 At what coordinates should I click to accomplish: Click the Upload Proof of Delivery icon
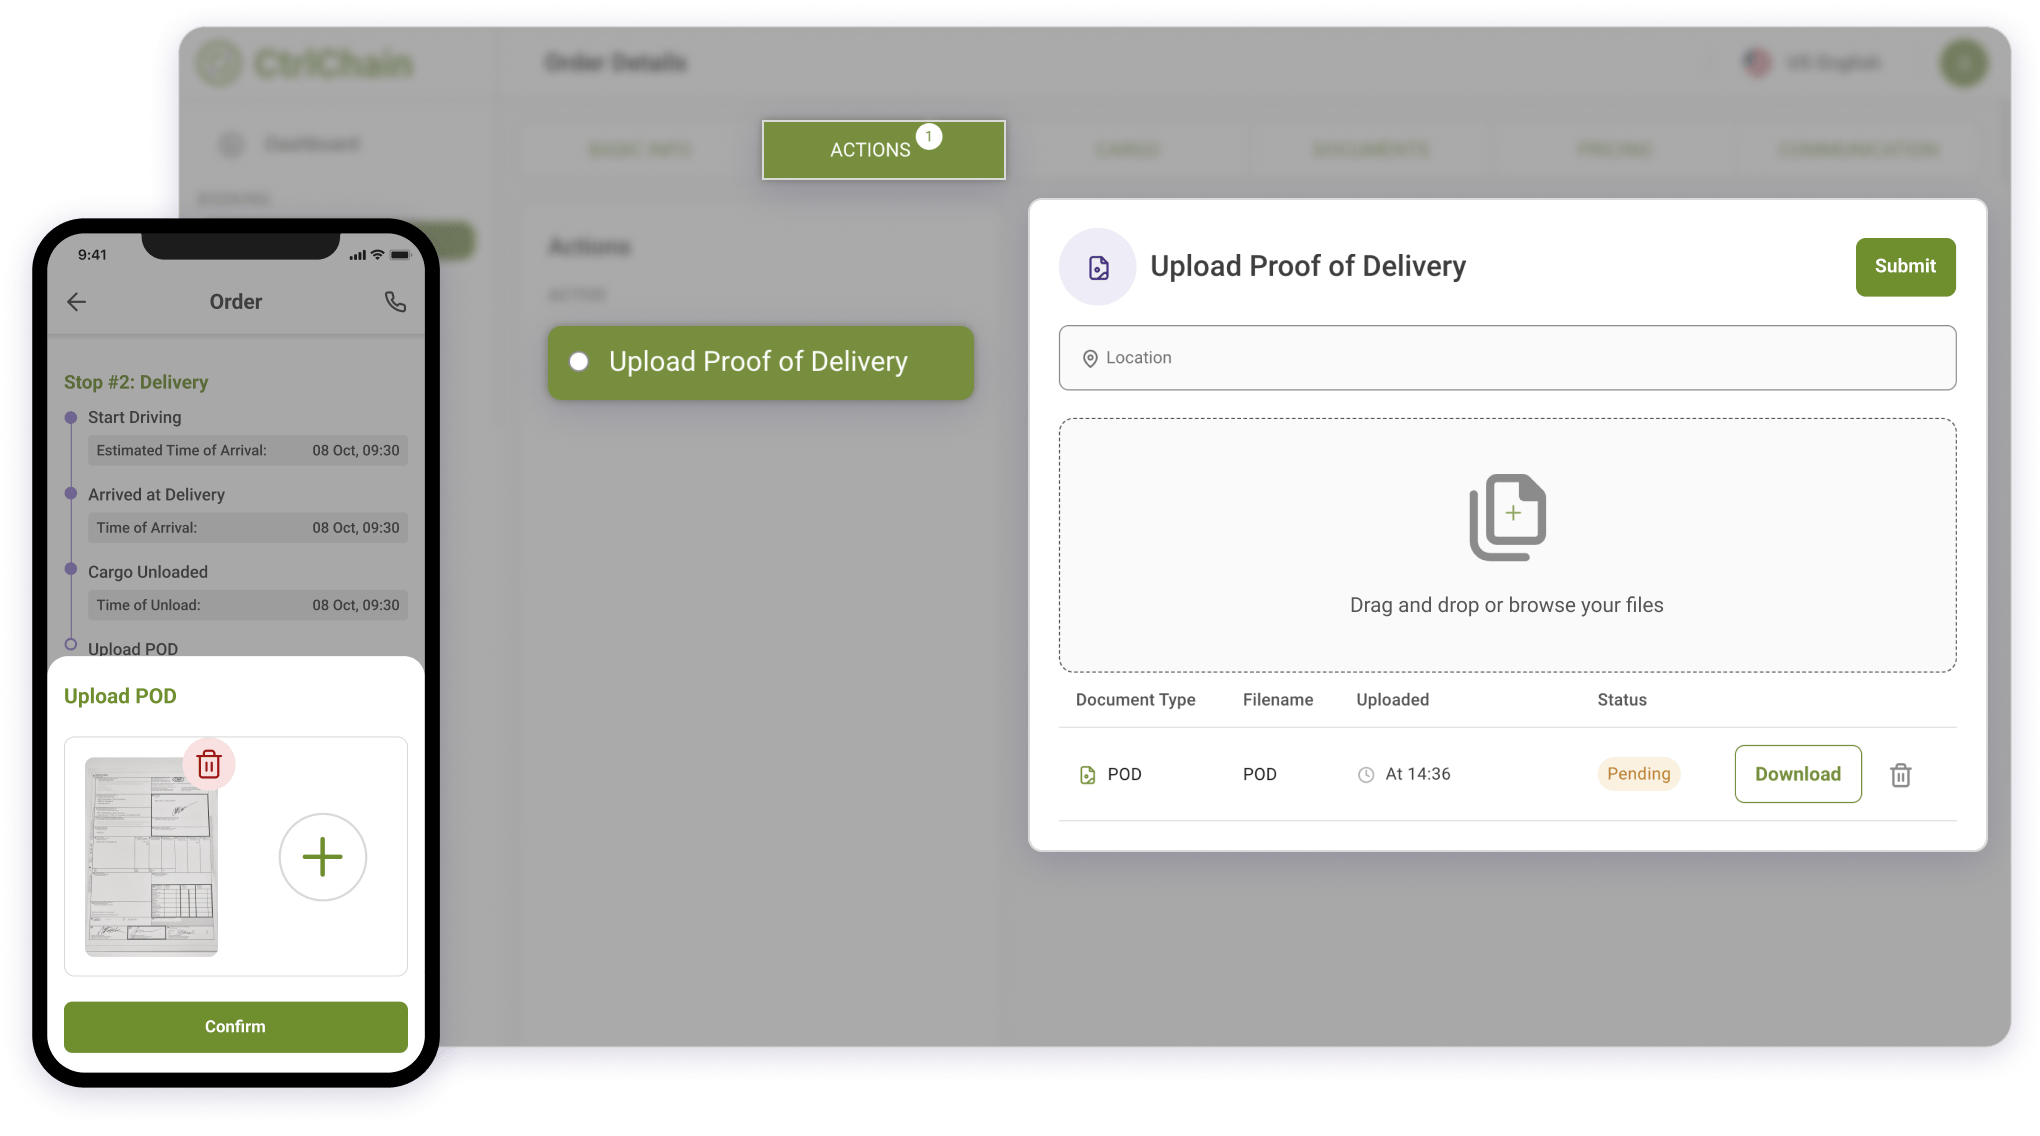[x=1098, y=266]
